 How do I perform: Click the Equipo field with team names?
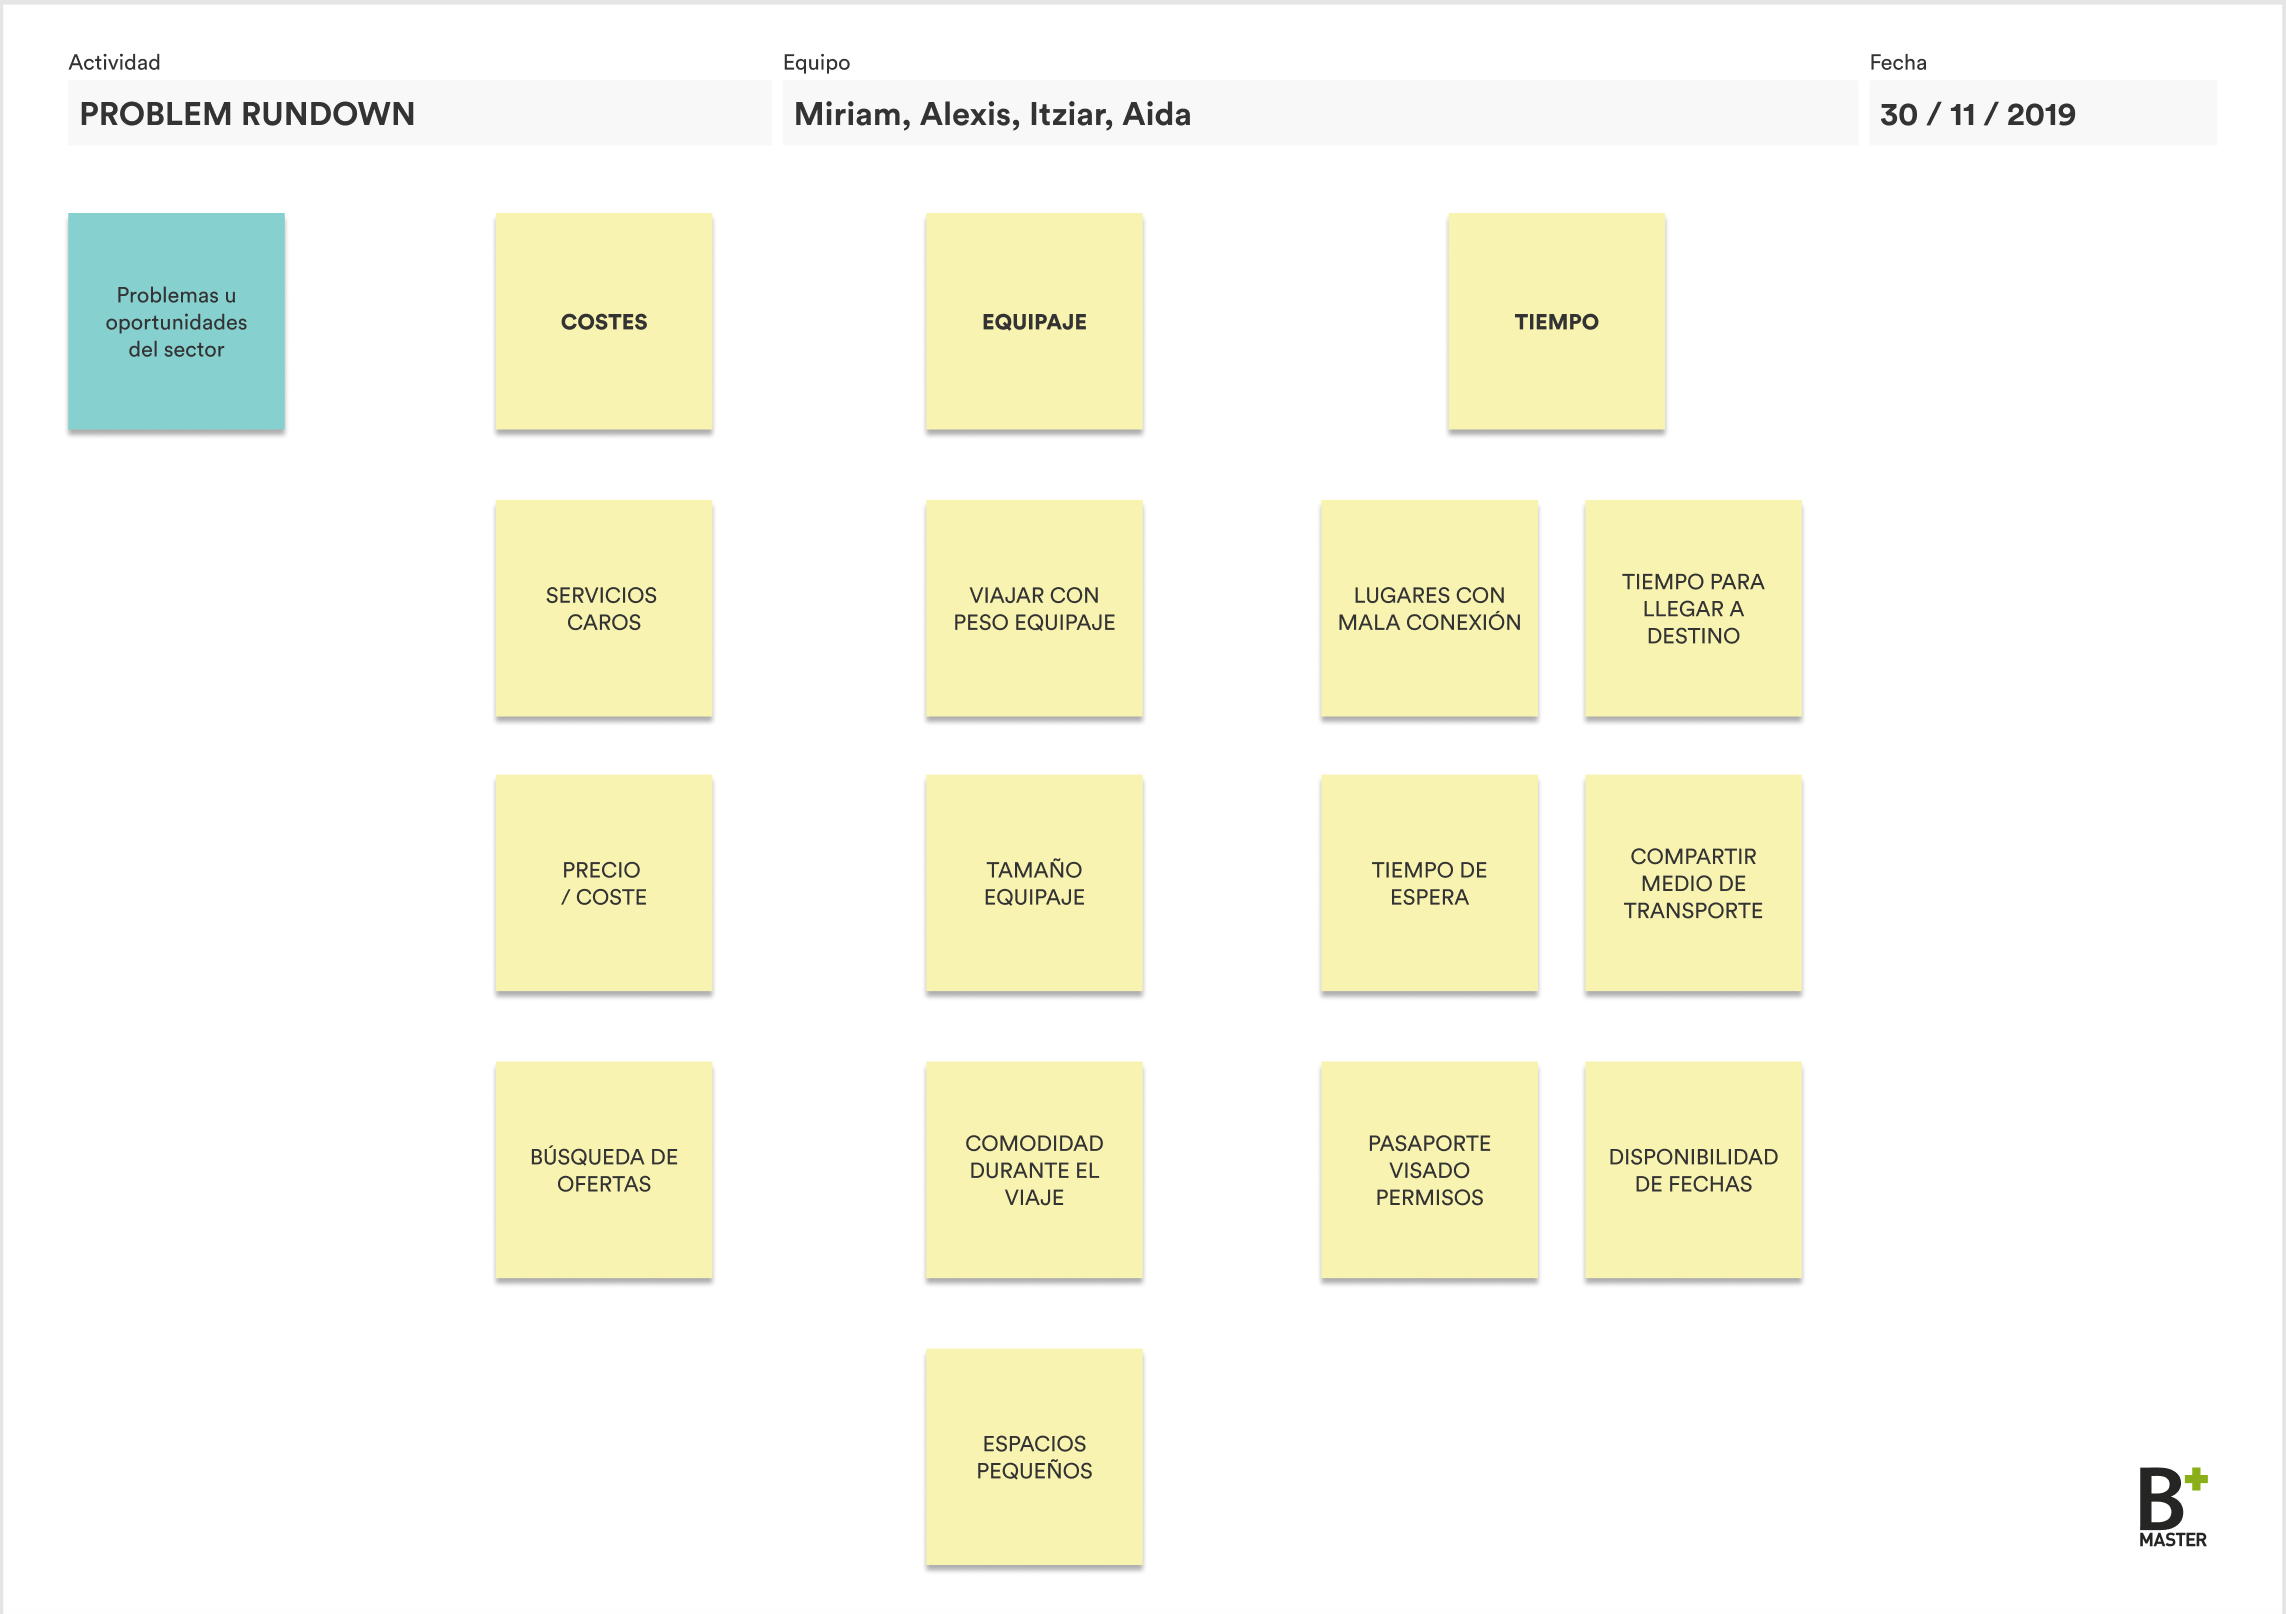(x=1318, y=114)
